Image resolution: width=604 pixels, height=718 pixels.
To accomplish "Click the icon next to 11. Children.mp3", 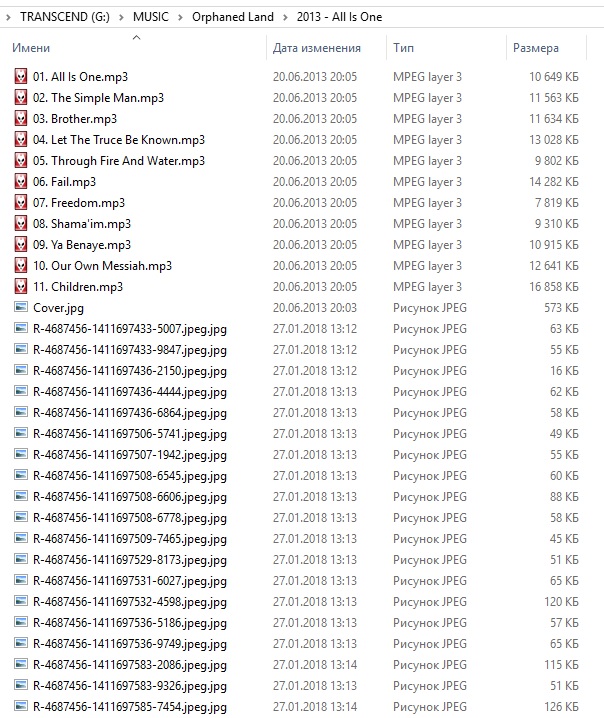I will (x=21, y=287).
